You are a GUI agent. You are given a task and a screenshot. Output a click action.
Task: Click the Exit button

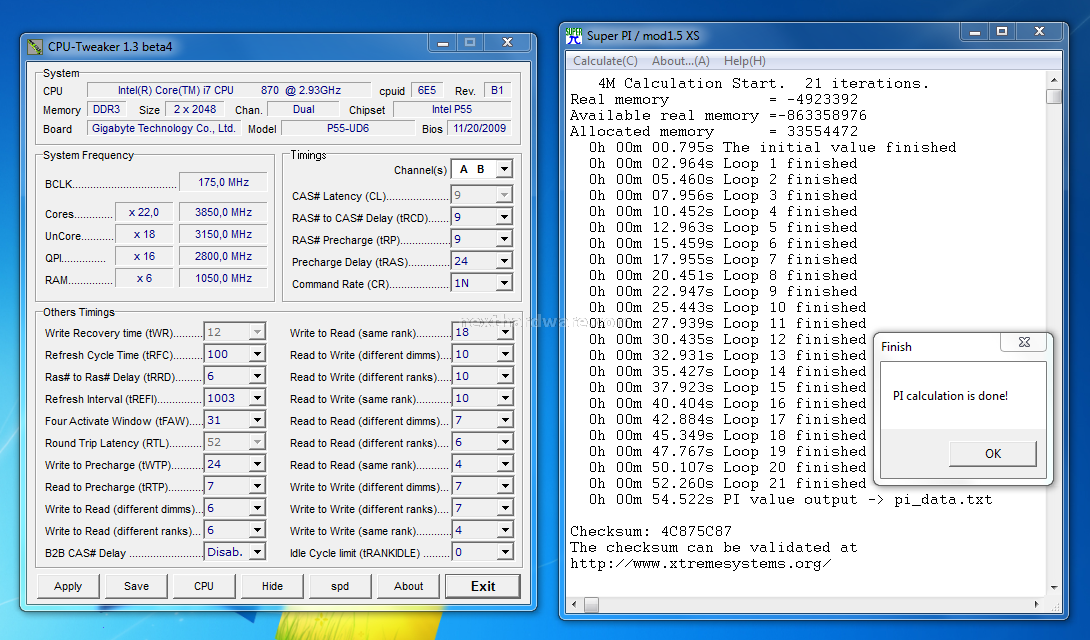click(x=482, y=586)
